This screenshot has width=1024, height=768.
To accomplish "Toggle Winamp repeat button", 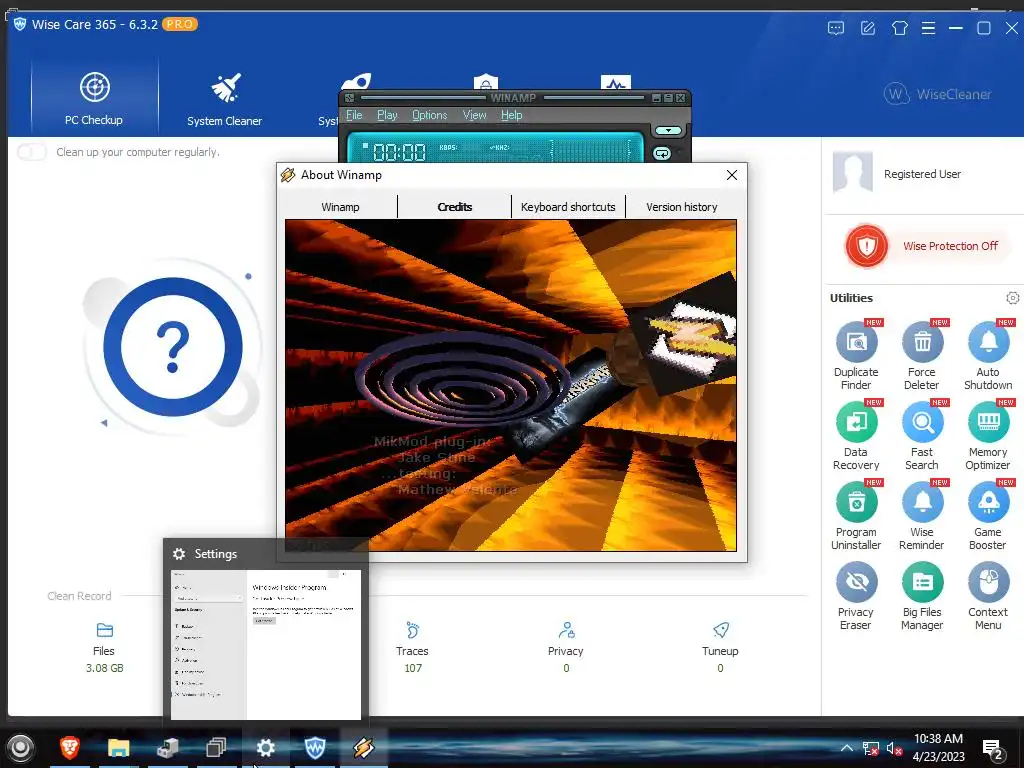I will point(662,153).
